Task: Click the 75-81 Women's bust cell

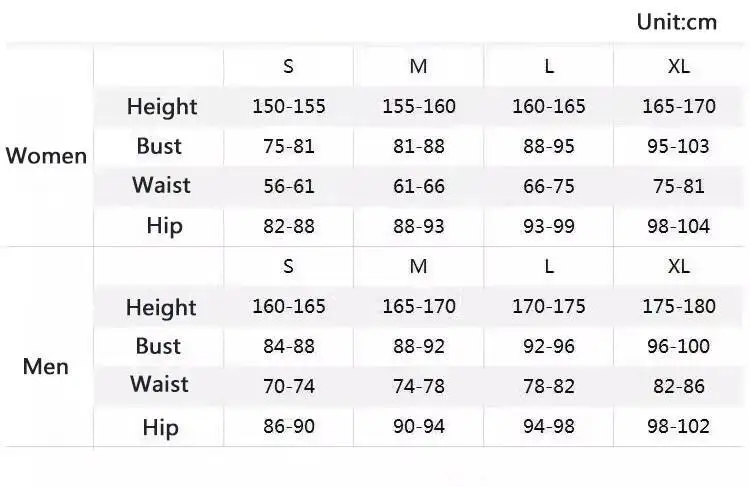Action: point(288,146)
